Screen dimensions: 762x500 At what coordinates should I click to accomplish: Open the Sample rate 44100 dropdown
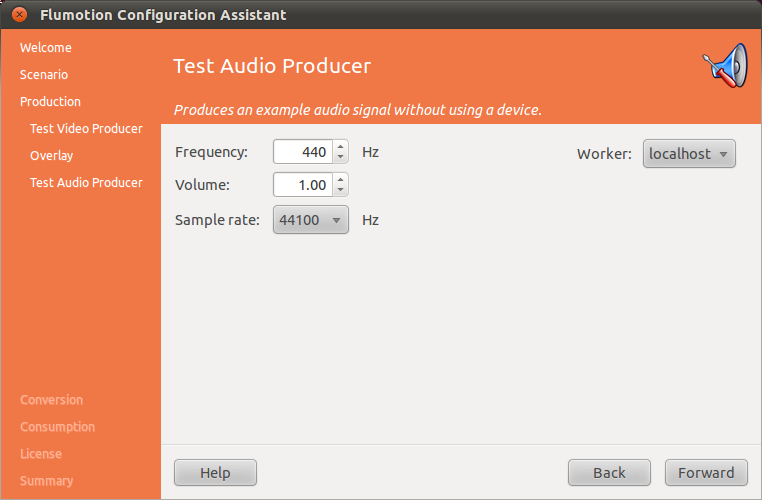tap(310, 220)
